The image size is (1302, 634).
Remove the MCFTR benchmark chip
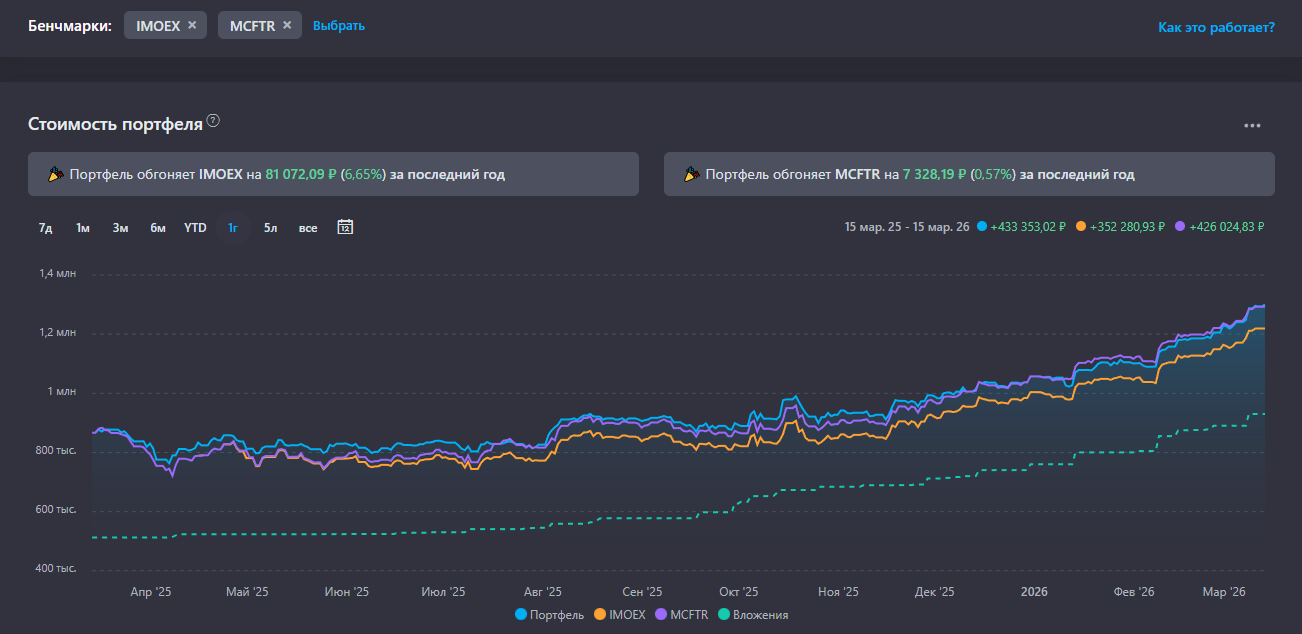click(x=287, y=26)
